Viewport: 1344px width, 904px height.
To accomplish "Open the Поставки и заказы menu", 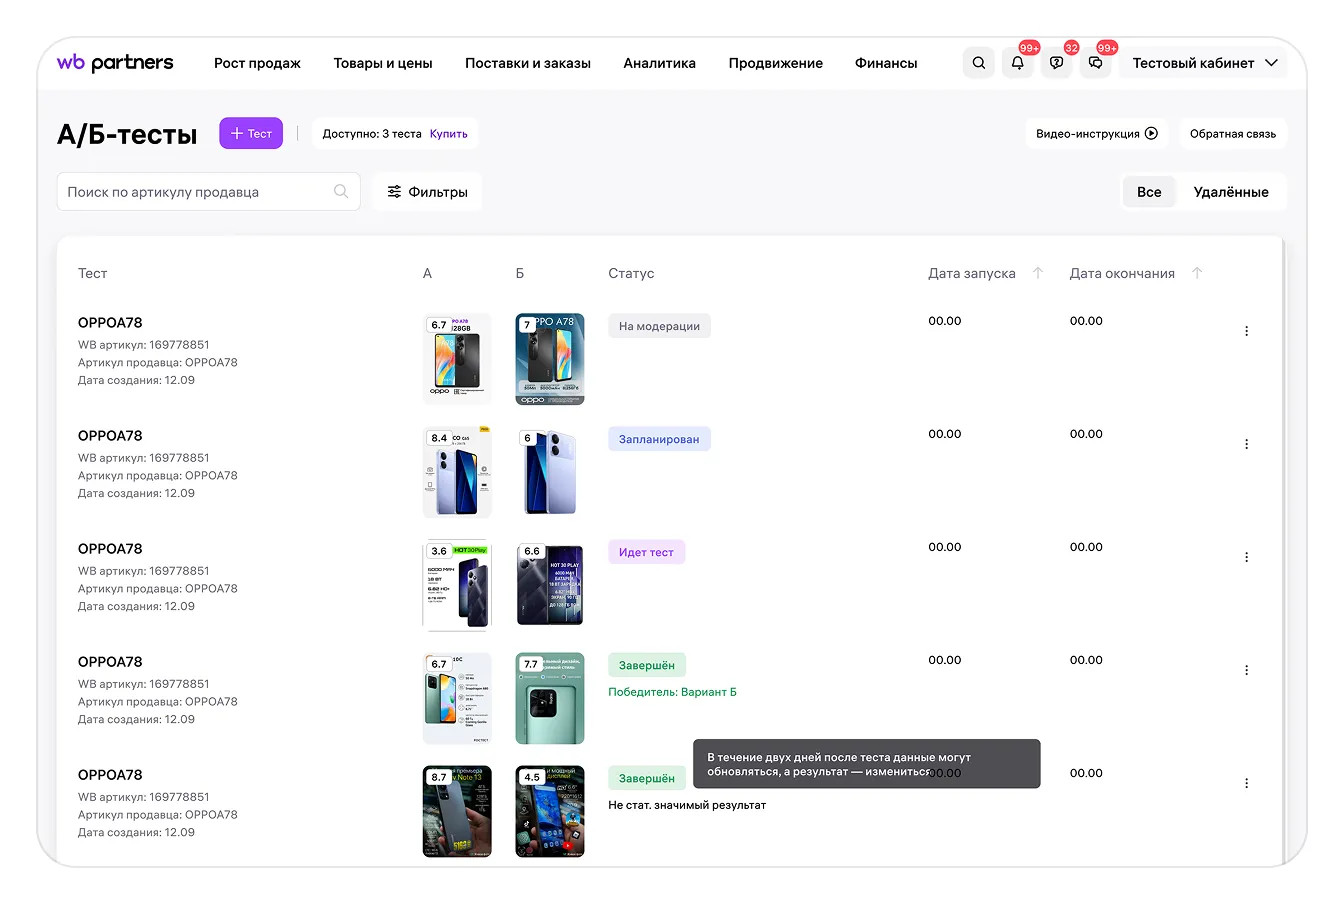I will [528, 63].
